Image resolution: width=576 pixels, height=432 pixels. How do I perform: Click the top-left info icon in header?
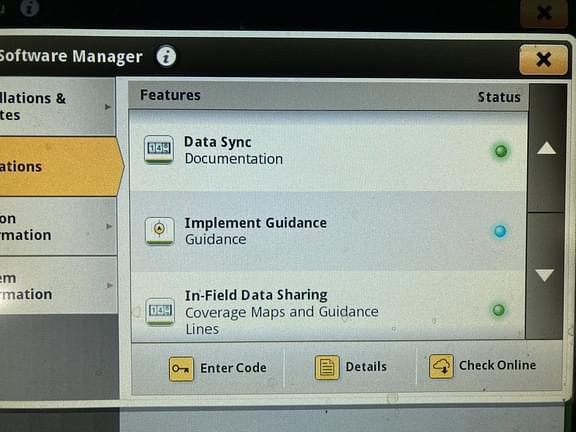click(29, 7)
